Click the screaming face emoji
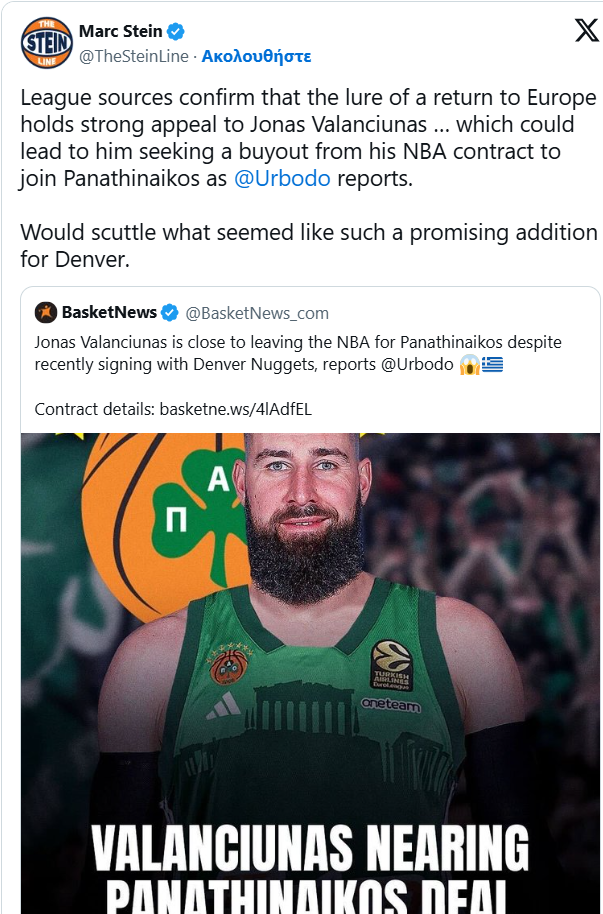603x914 pixels. [469, 364]
